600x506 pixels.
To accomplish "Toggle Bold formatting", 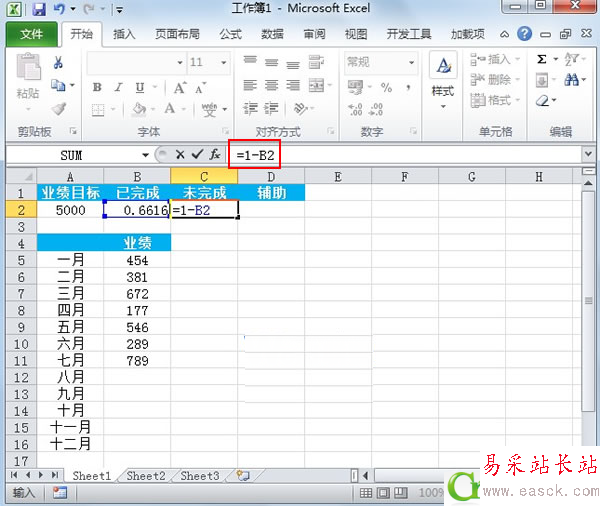I will (x=97, y=88).
